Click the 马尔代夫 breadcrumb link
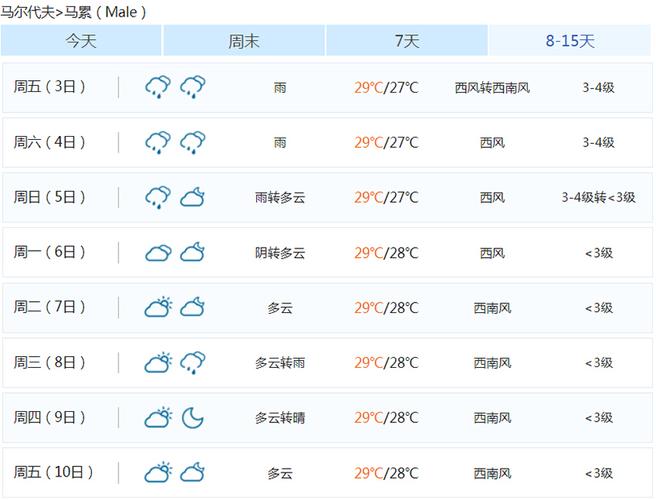Screen dimensions: 656x500 (x=28, y=12)
